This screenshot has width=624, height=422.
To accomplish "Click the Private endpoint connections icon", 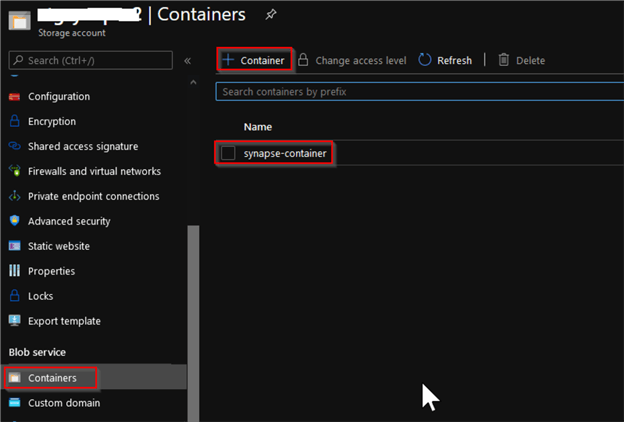I will (14, 196).
